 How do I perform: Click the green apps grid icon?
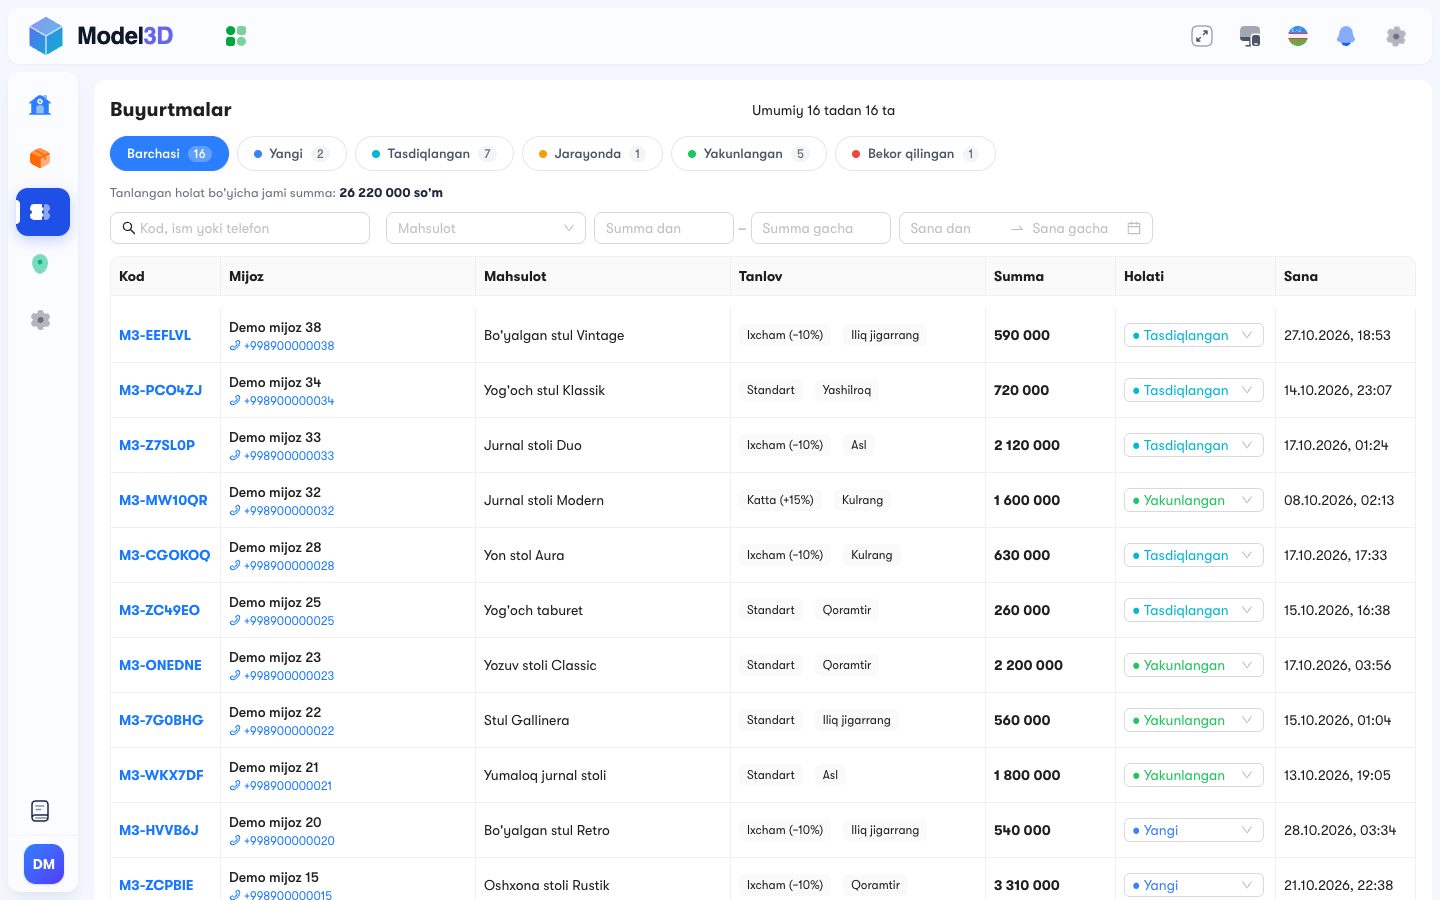(x=236, y=36)
